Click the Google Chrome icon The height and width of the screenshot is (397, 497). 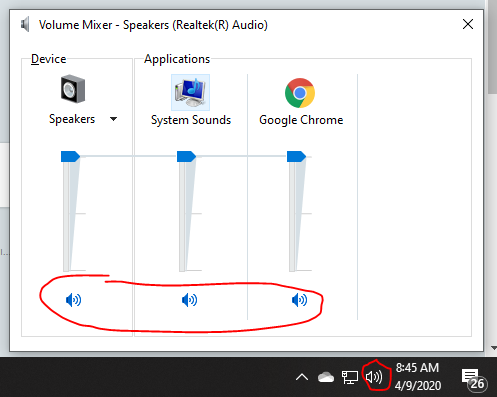[x=300, y=93]
